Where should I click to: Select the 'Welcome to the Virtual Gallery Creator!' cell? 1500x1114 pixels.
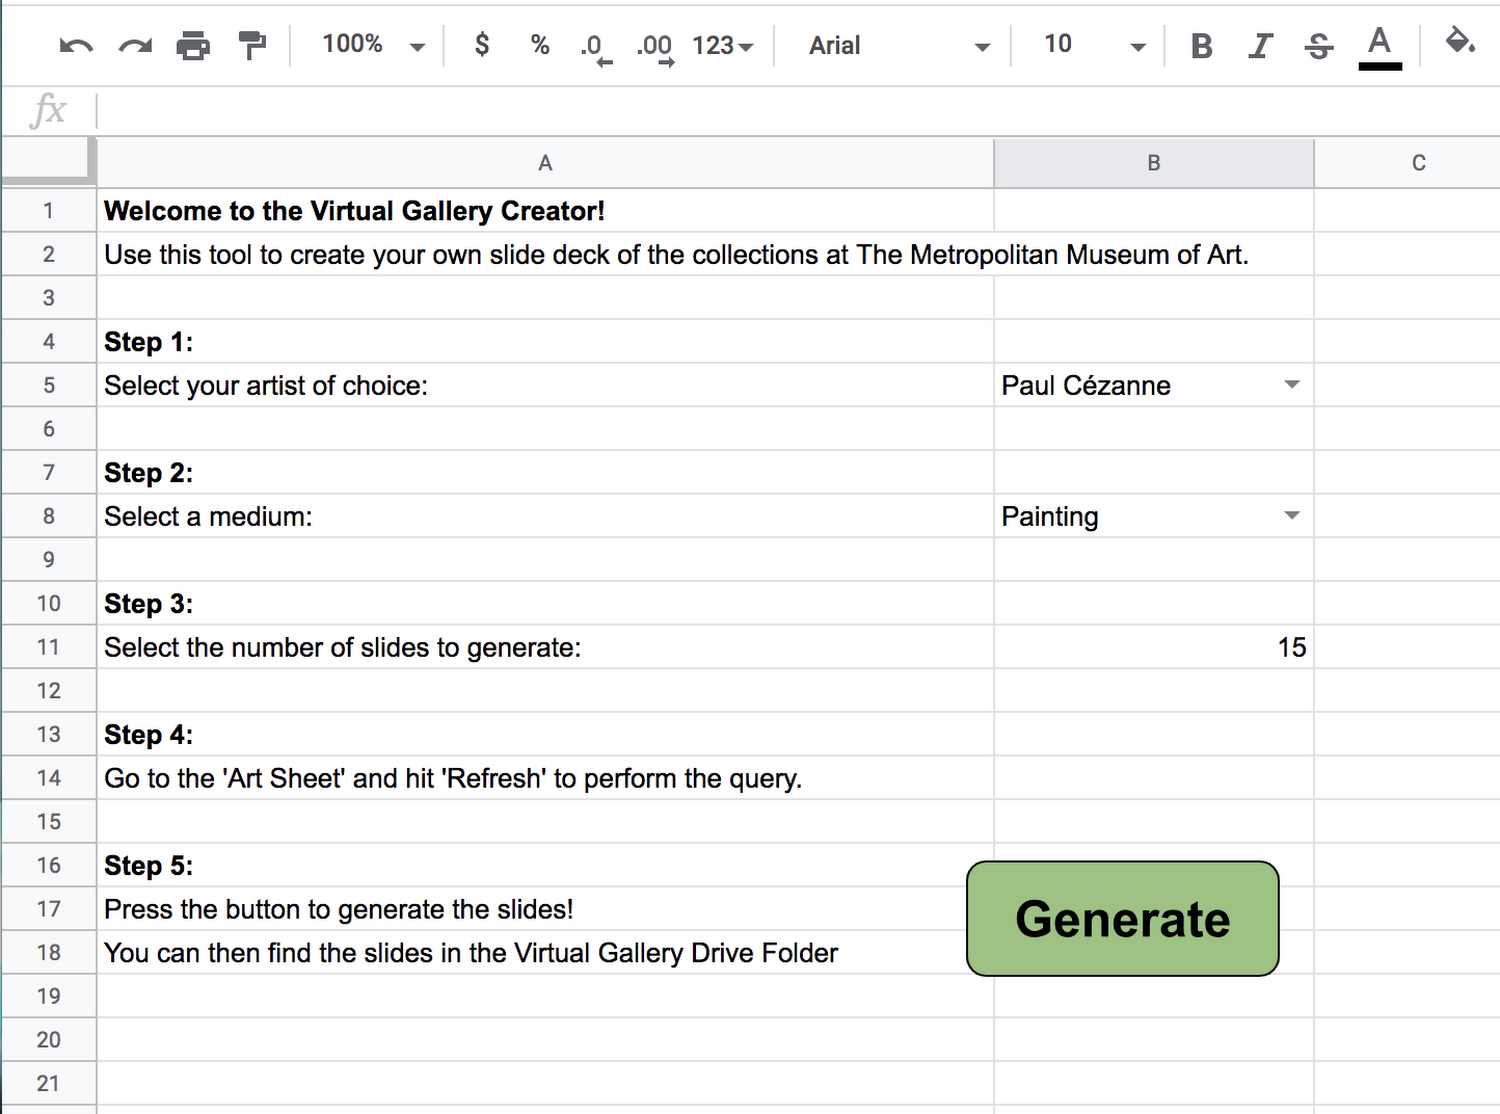point(545,211)
